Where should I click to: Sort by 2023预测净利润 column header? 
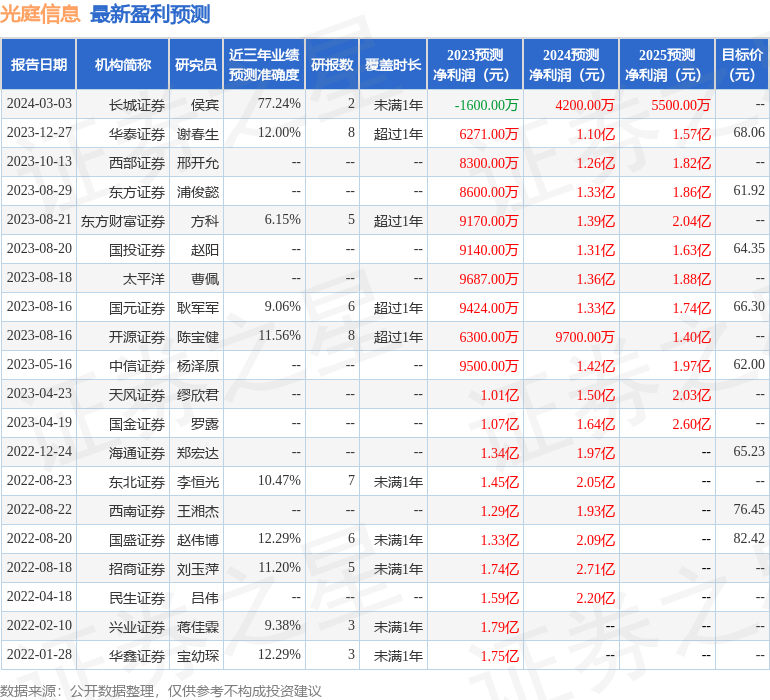[x=475, y=65]
